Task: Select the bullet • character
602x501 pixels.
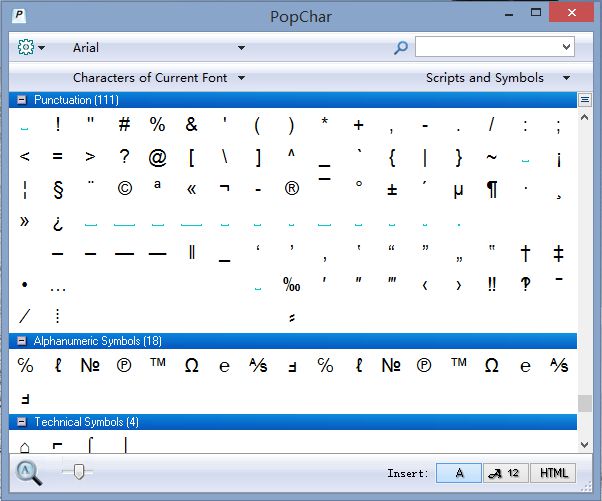Action: coord(25,285)
